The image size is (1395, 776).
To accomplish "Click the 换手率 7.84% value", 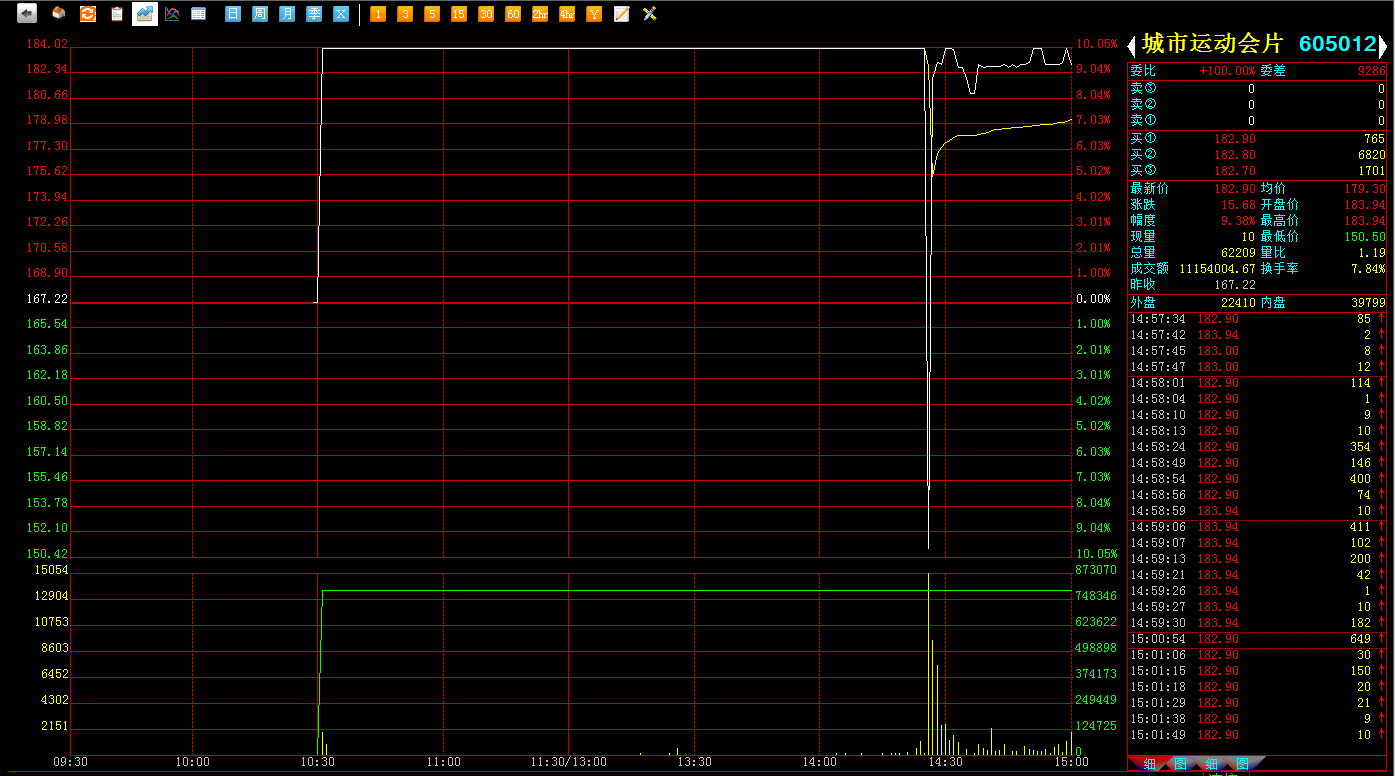I will click(1368, 268).
